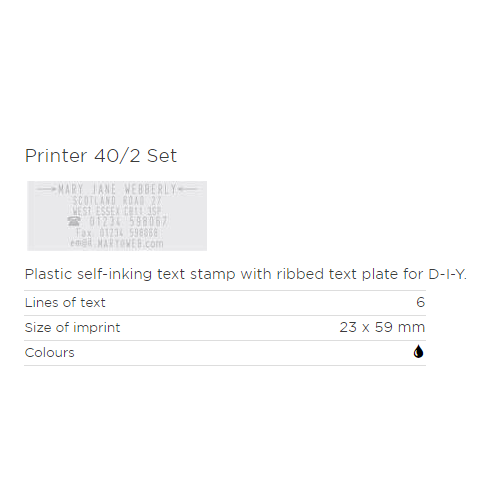502x498 pixels.
Task: Click SCOTLAND ROAD 27 line in imprint
Action: [x=117, y=201]
